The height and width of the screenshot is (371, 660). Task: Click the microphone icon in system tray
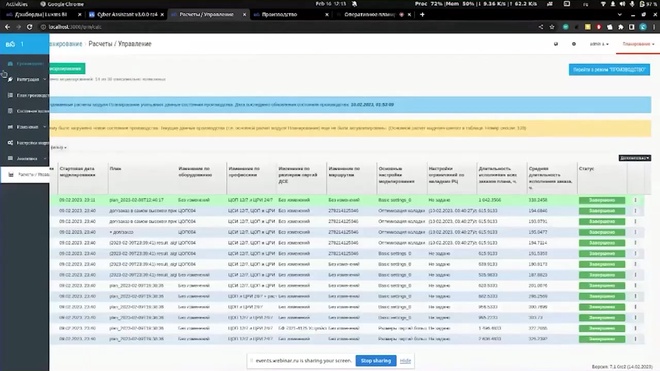point(632,4)
